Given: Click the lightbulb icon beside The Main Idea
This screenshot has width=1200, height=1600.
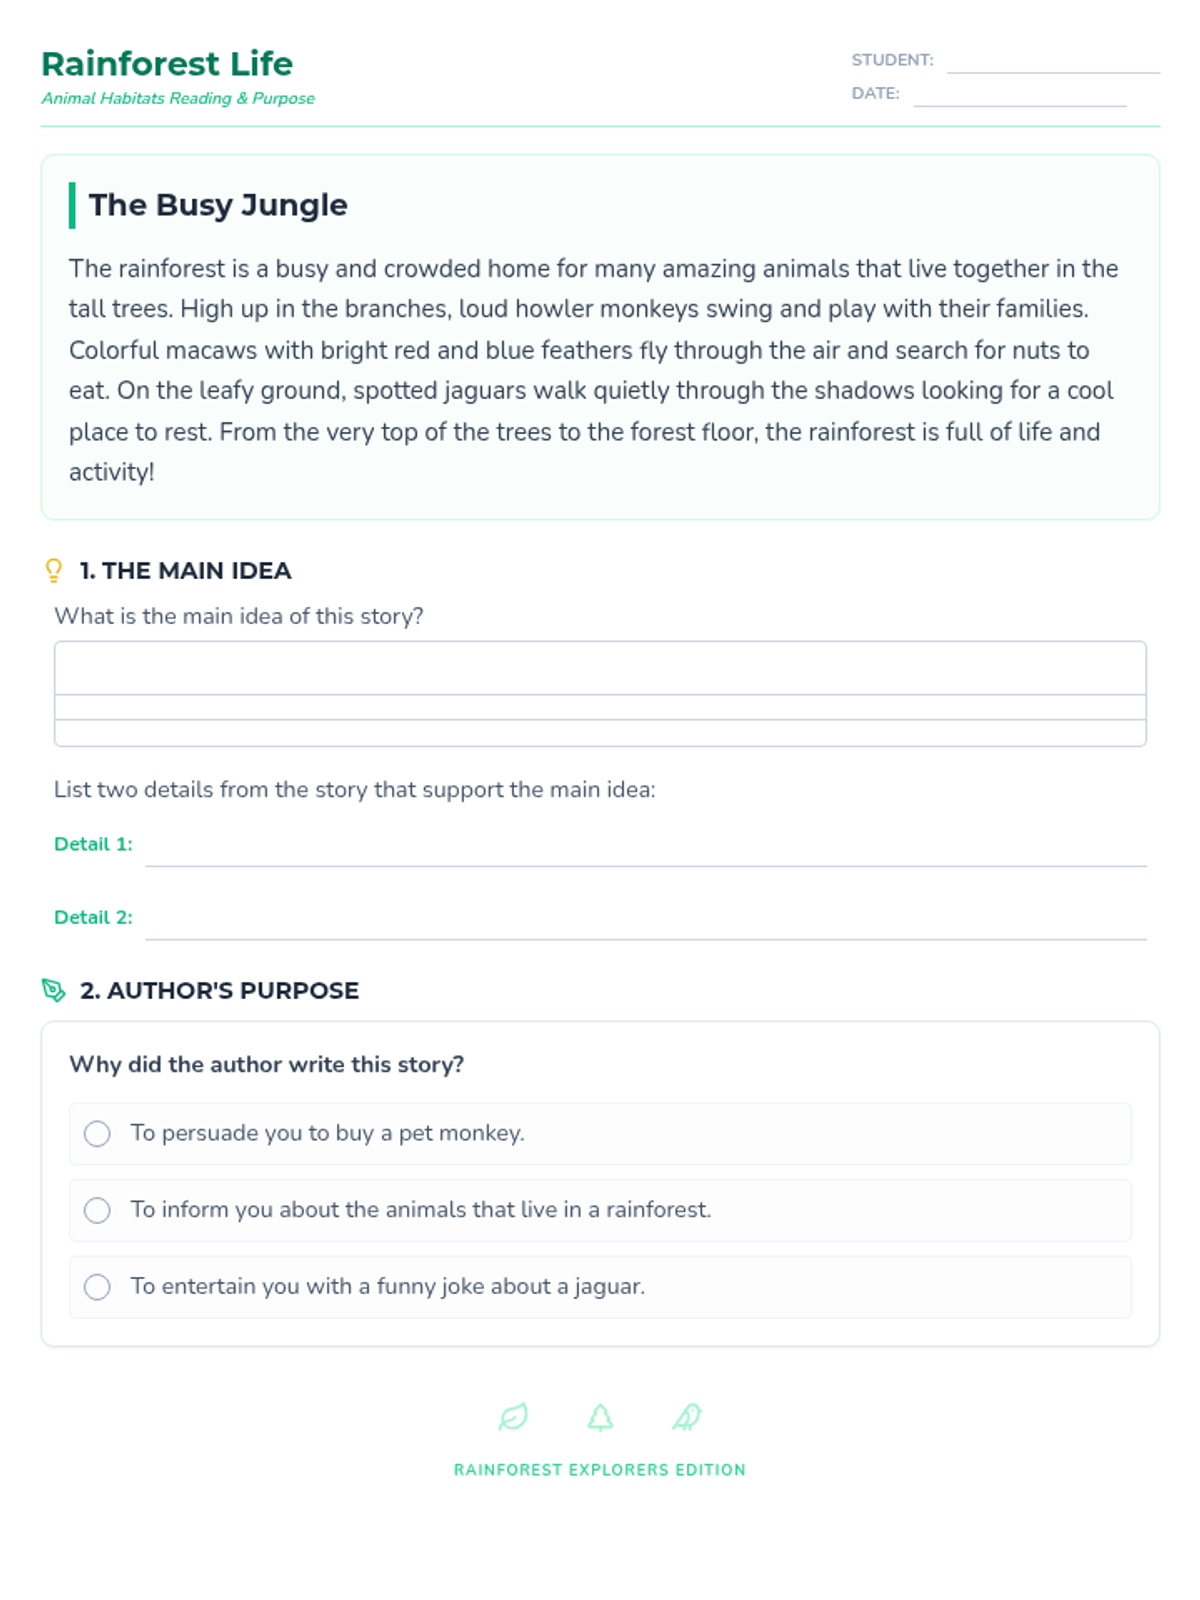Looking at the screenshot, I should 54,570.
